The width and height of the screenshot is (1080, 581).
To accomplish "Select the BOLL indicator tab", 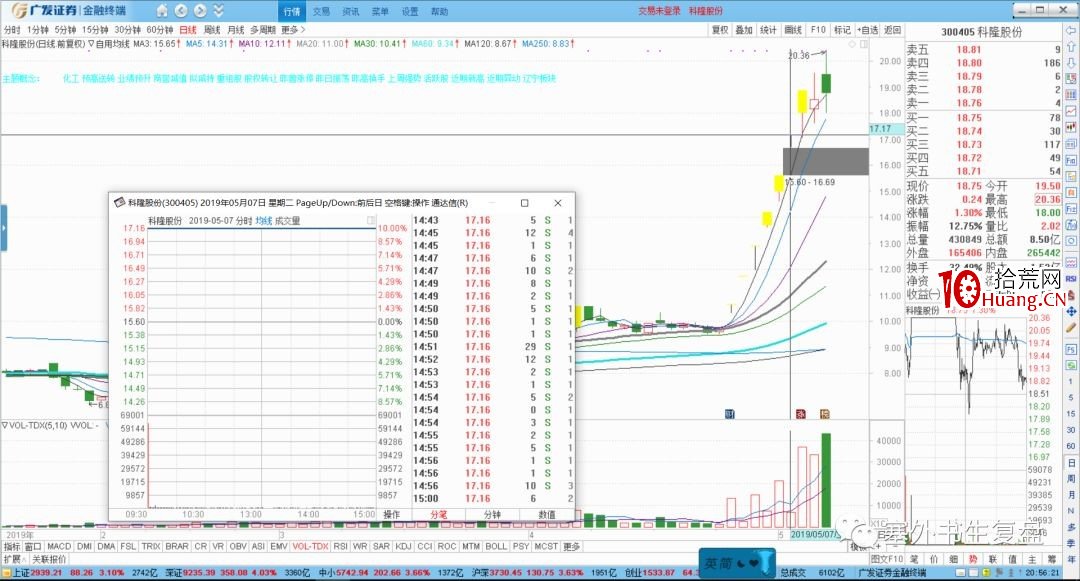I will pos(496,546).
